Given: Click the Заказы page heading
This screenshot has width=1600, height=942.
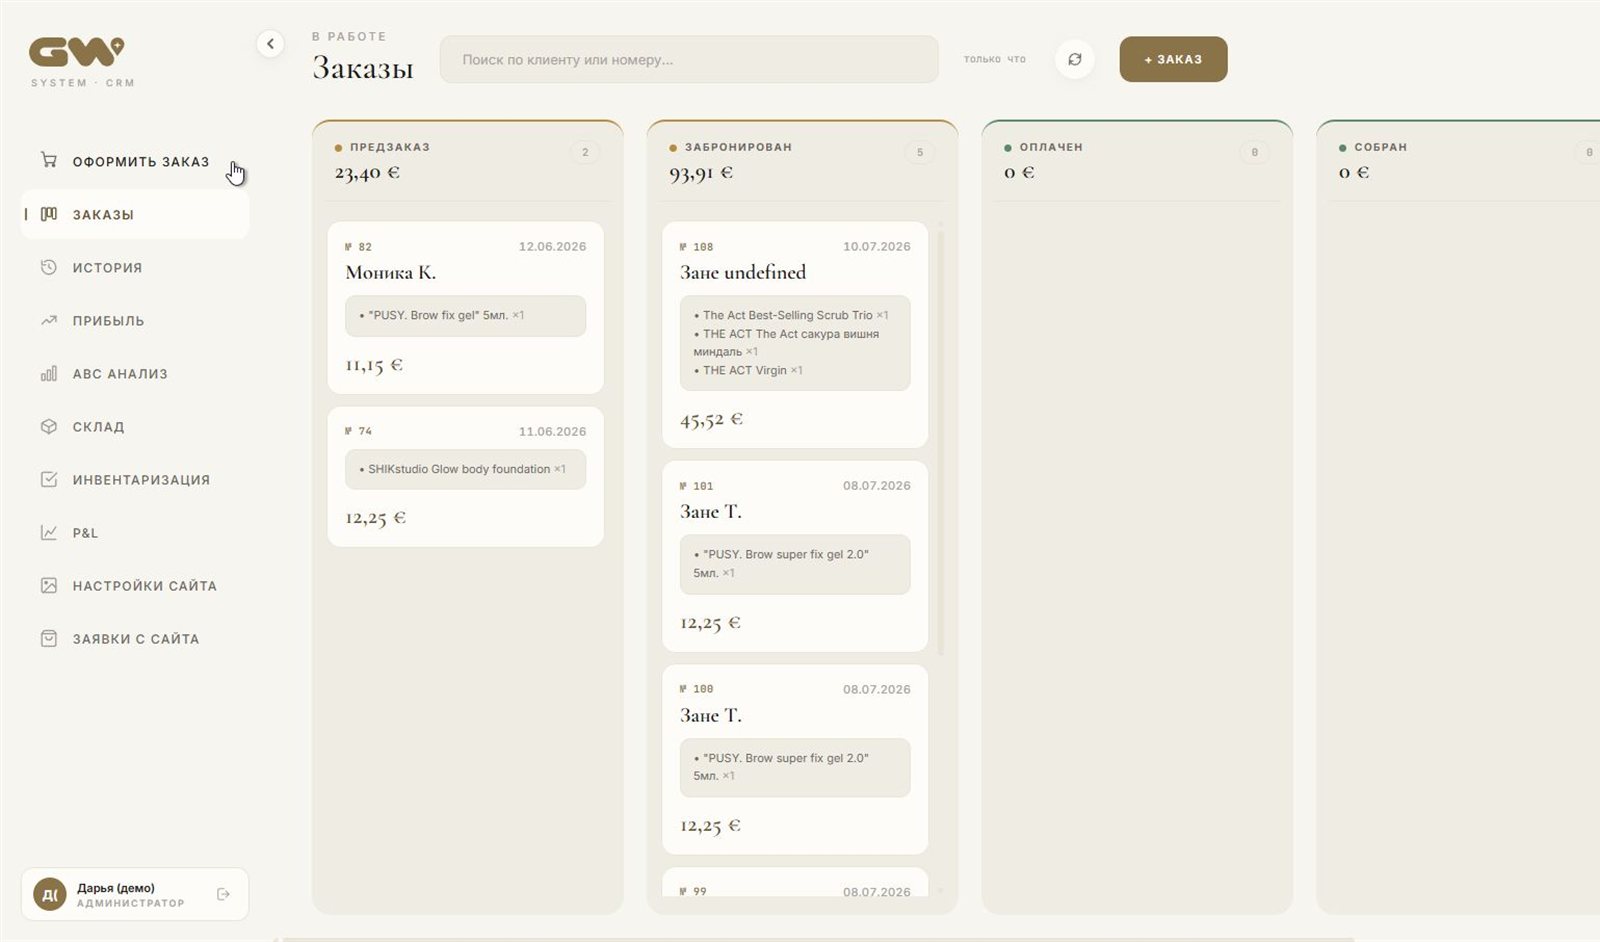Looking at the screenshot, I should pos(363,67).
